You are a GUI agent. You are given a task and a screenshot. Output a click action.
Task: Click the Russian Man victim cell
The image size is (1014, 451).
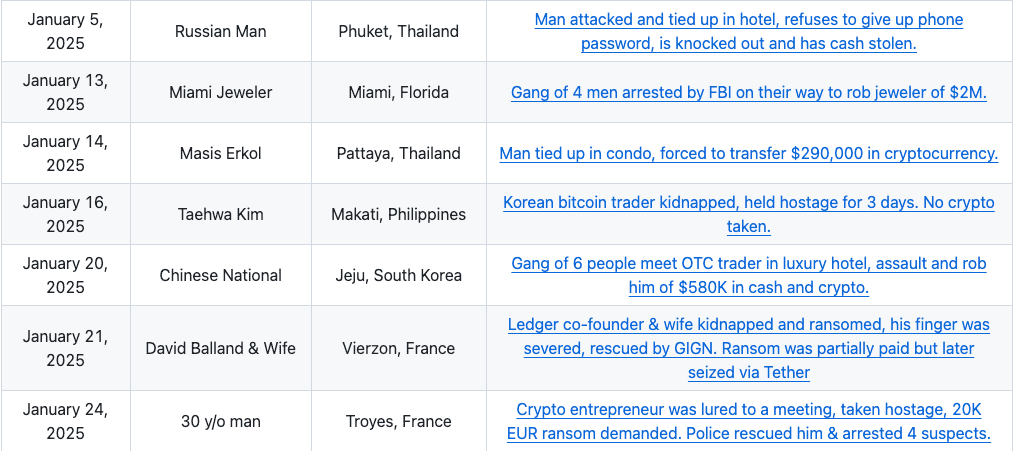(221, 32)
